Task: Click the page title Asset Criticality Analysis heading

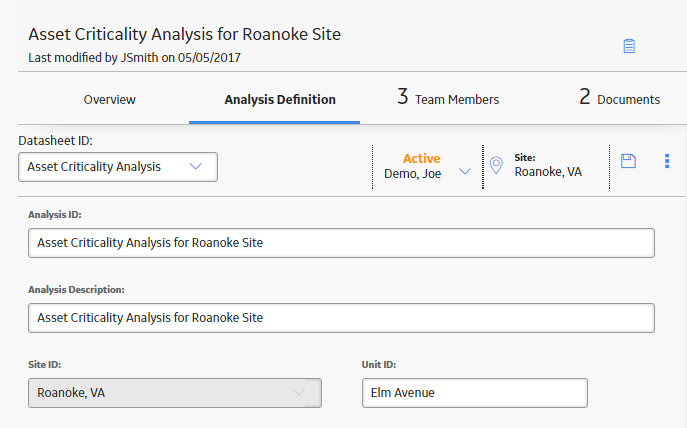Action: point(184,34)
